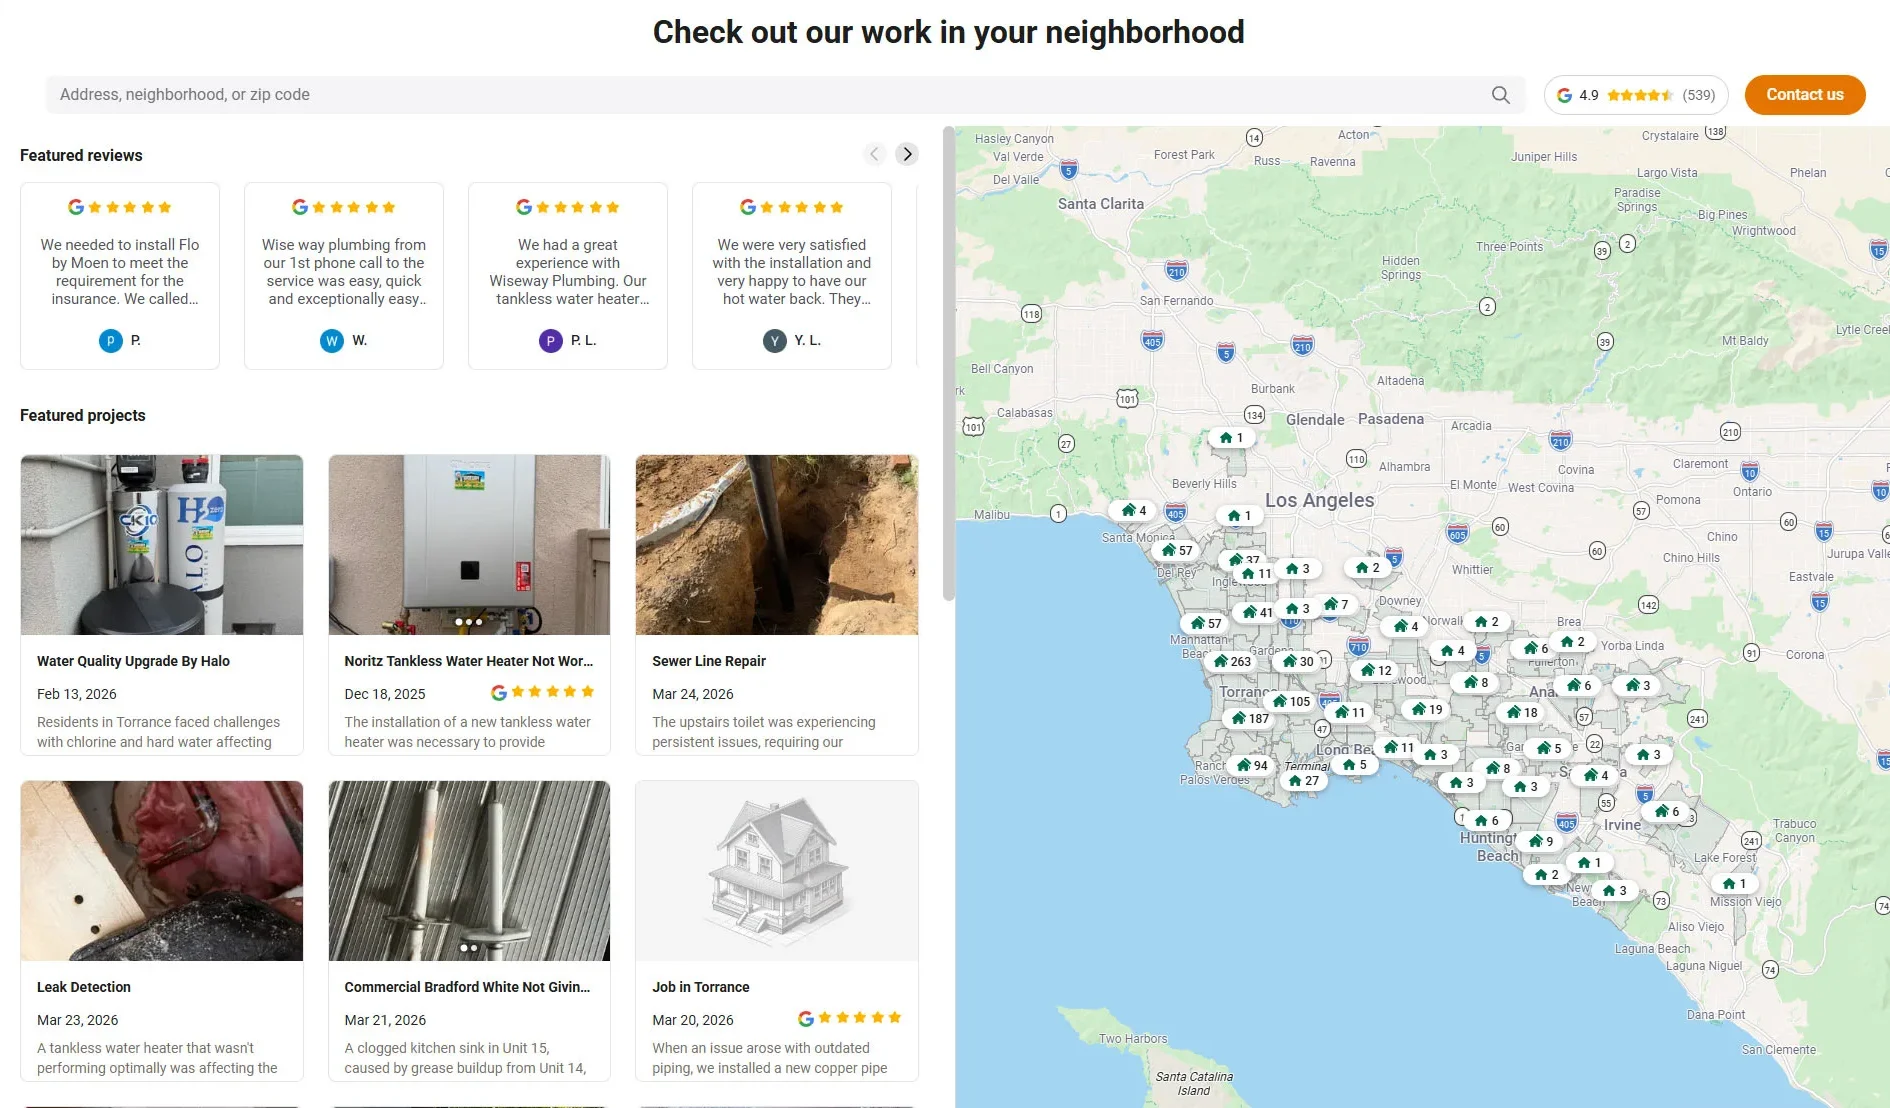Image resolution: width=1890 pixels, height=1108 pixels.
Task: Click the 187 project marker near Long Beach
Action: [x=1247, y=717]
